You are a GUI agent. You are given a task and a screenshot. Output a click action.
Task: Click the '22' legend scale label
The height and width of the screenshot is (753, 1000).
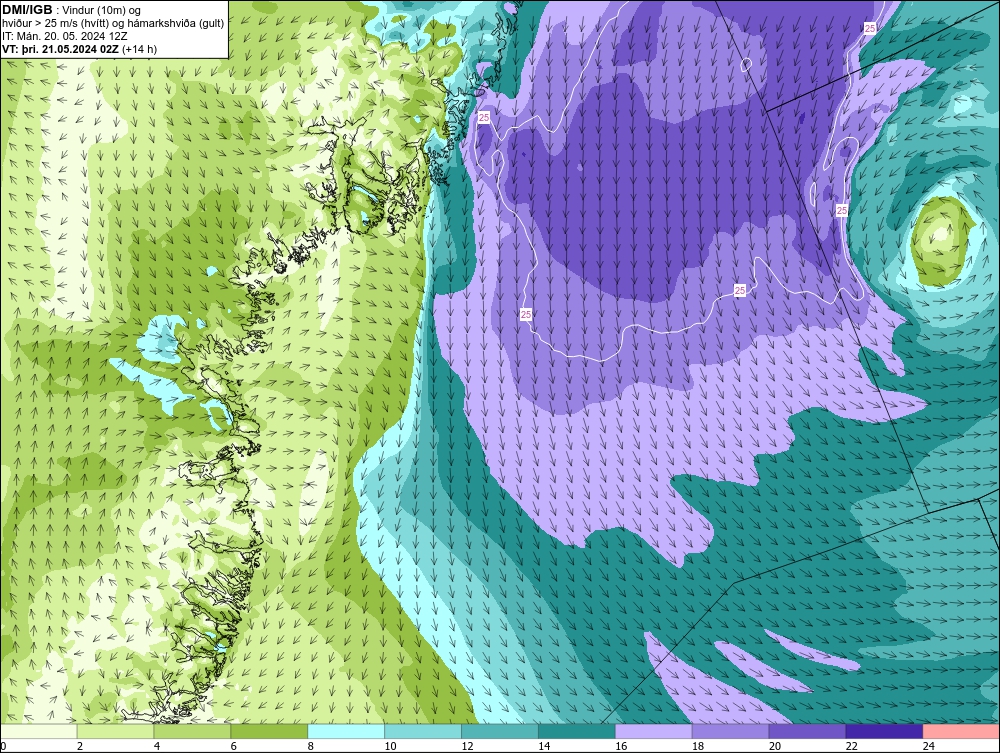(x=851, y=746)
